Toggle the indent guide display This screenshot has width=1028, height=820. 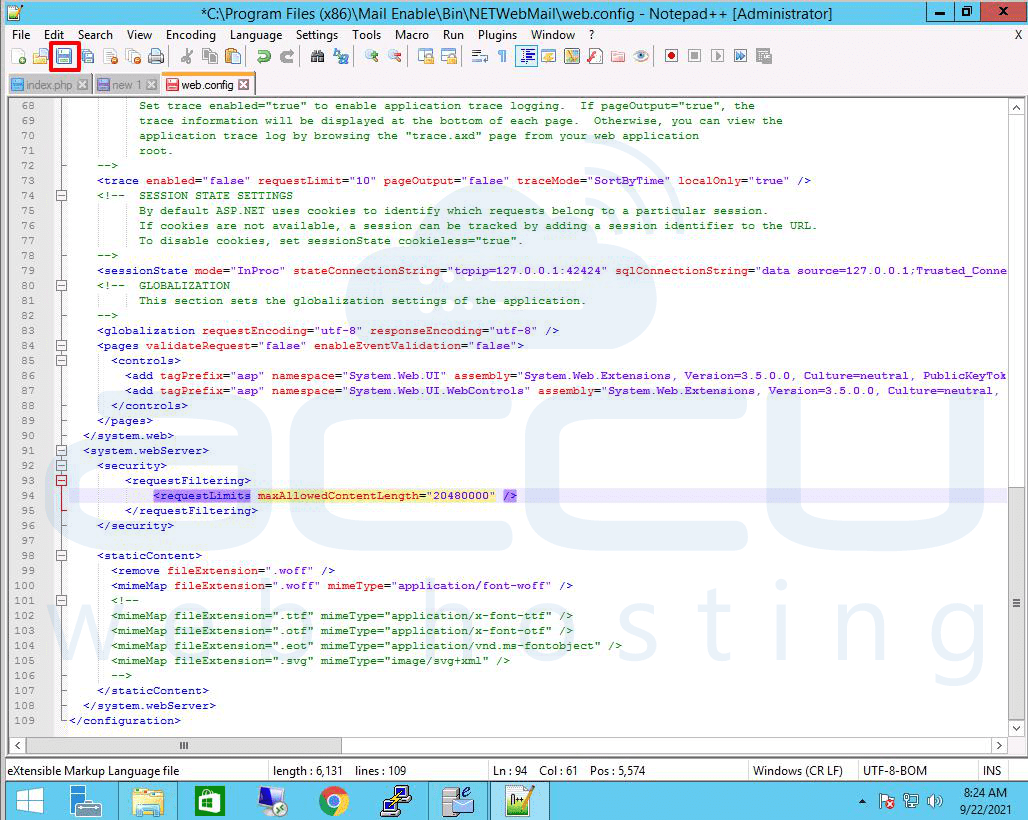(x=526, y=56)
